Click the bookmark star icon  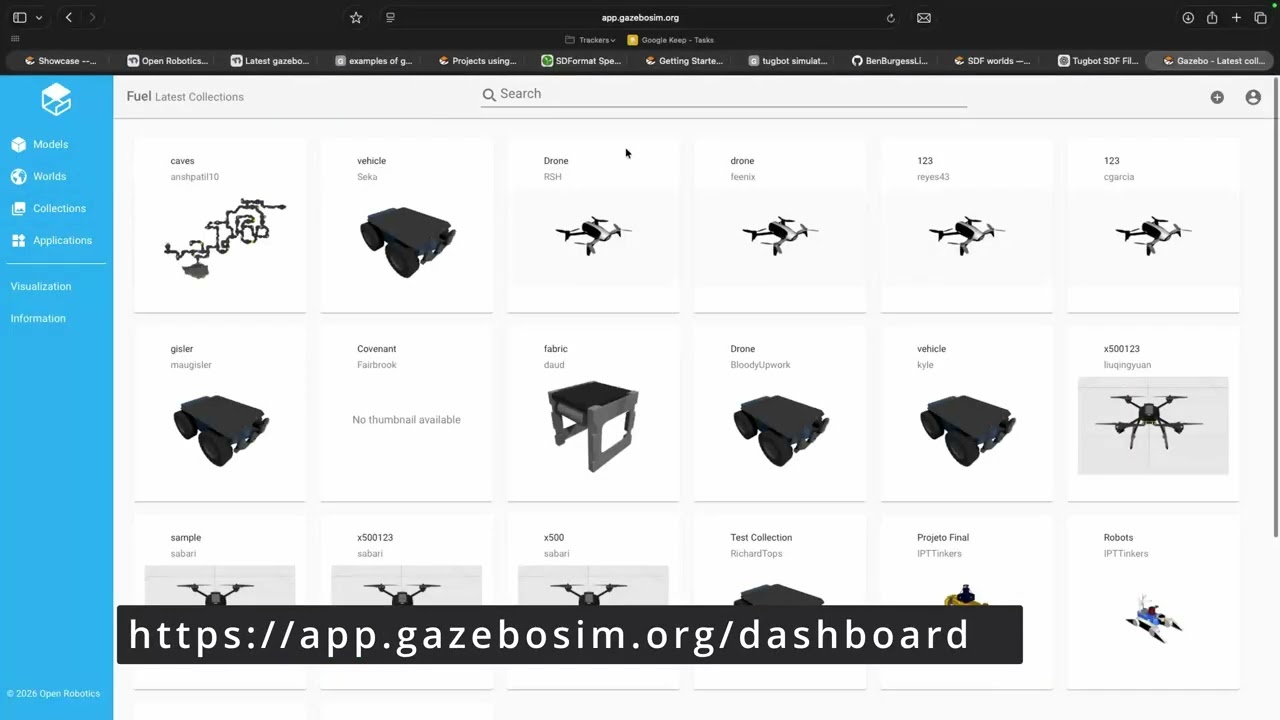click(x=356, y=17)
